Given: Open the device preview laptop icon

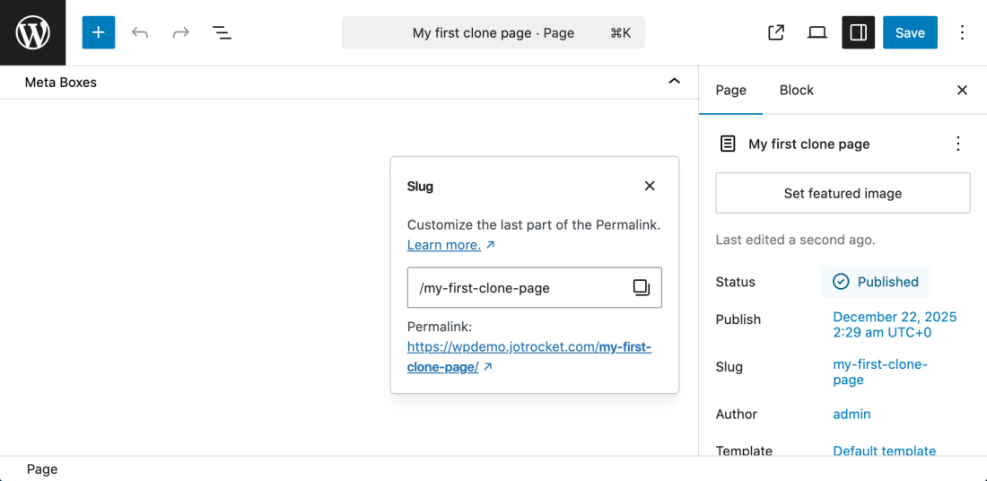Looking at the screenshot, I should pyautogui.click(x=817, y=33).
